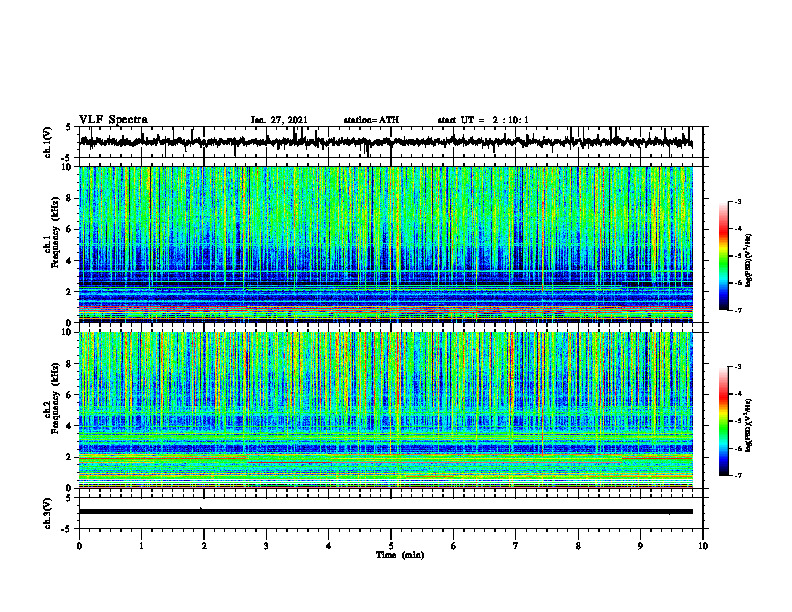
Task: Click the ch.3(V) axis label
Action: coord(48,513)
